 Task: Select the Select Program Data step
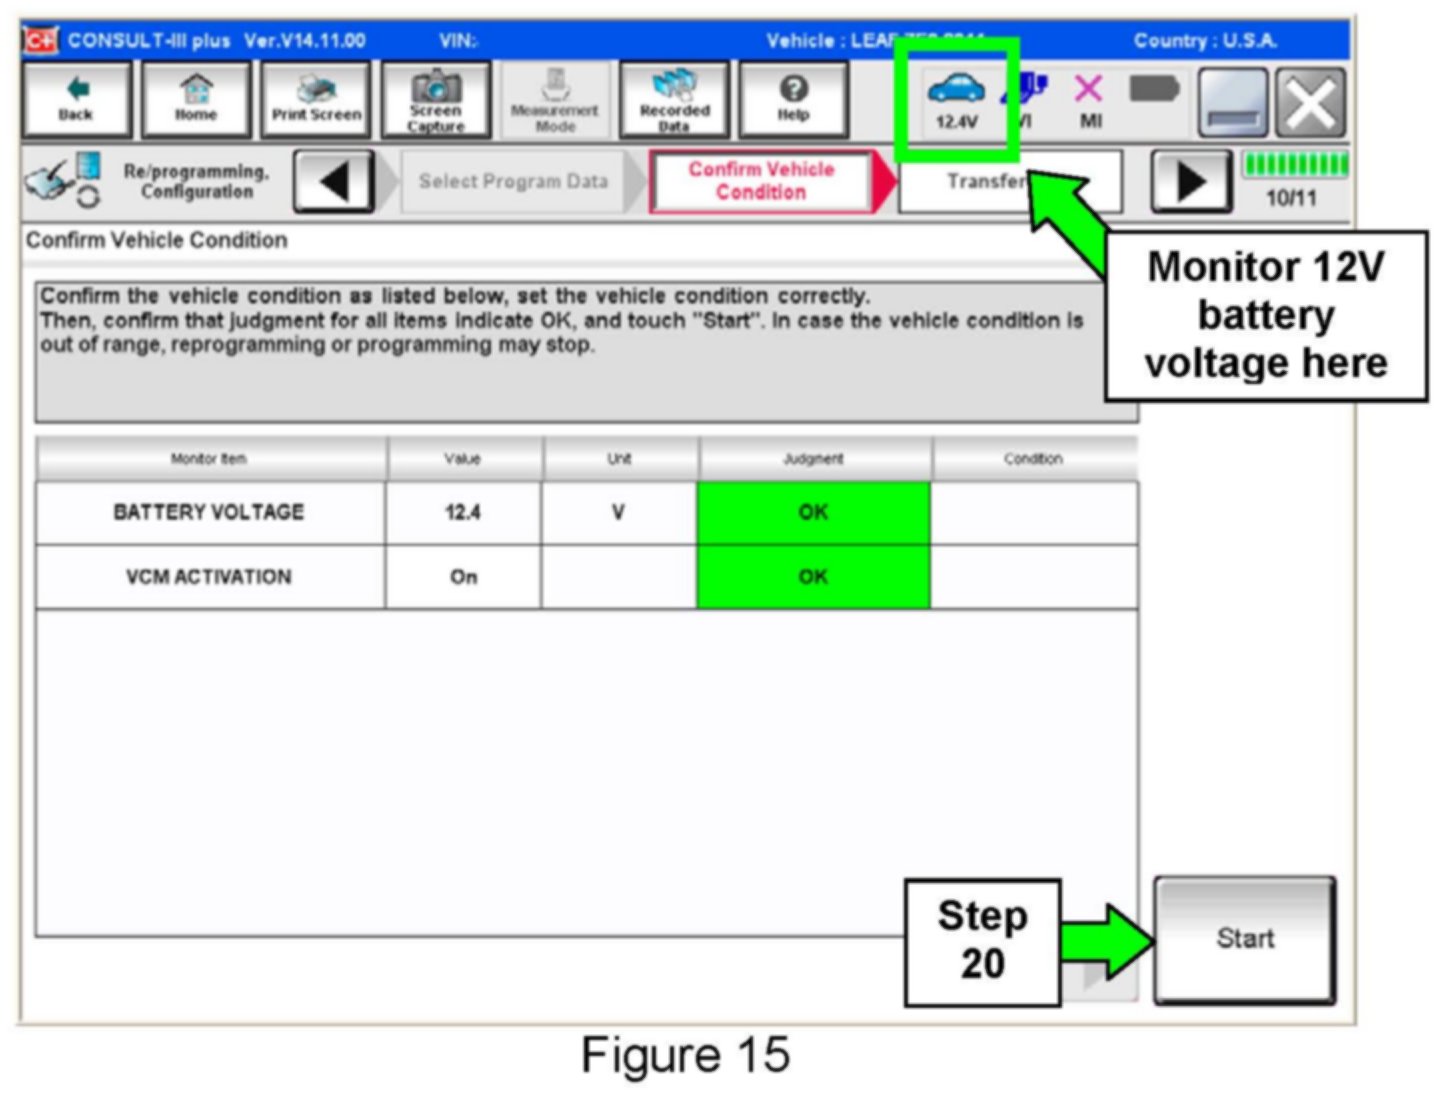pos(512,182)
